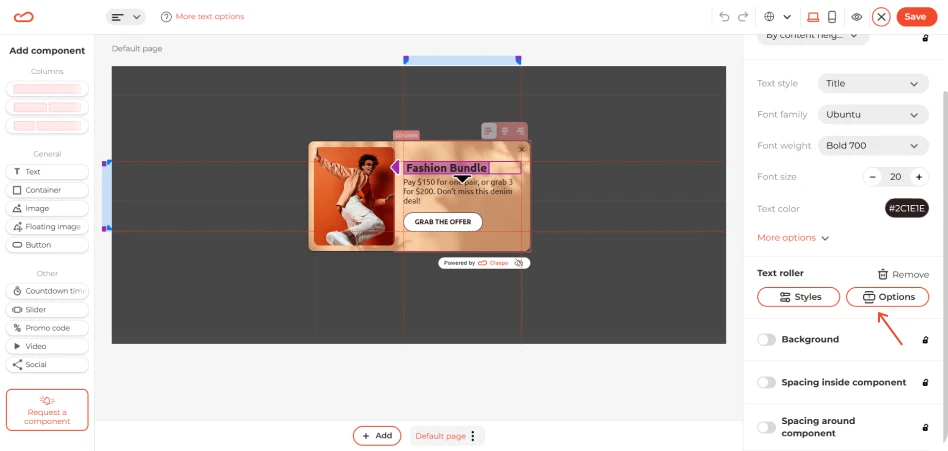948x451 pixels.
Task: Open text color swatch #2C1E1E
Action: click(907, 209)
